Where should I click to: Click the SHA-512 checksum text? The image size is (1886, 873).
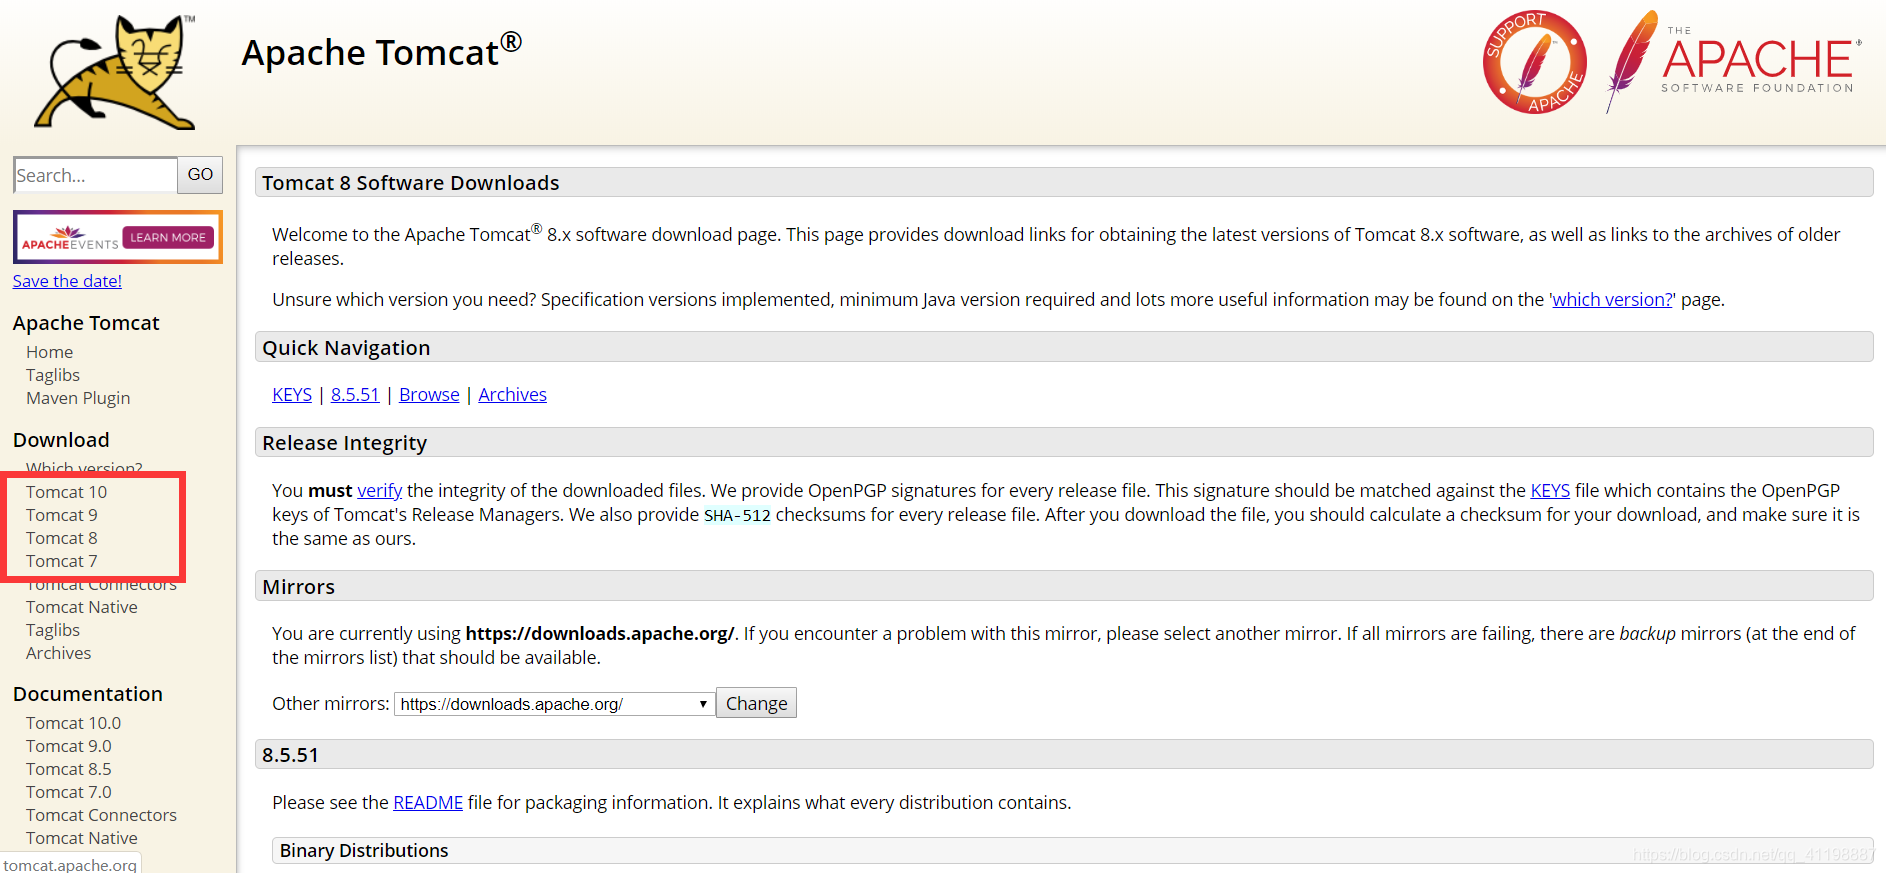(737, 516)
